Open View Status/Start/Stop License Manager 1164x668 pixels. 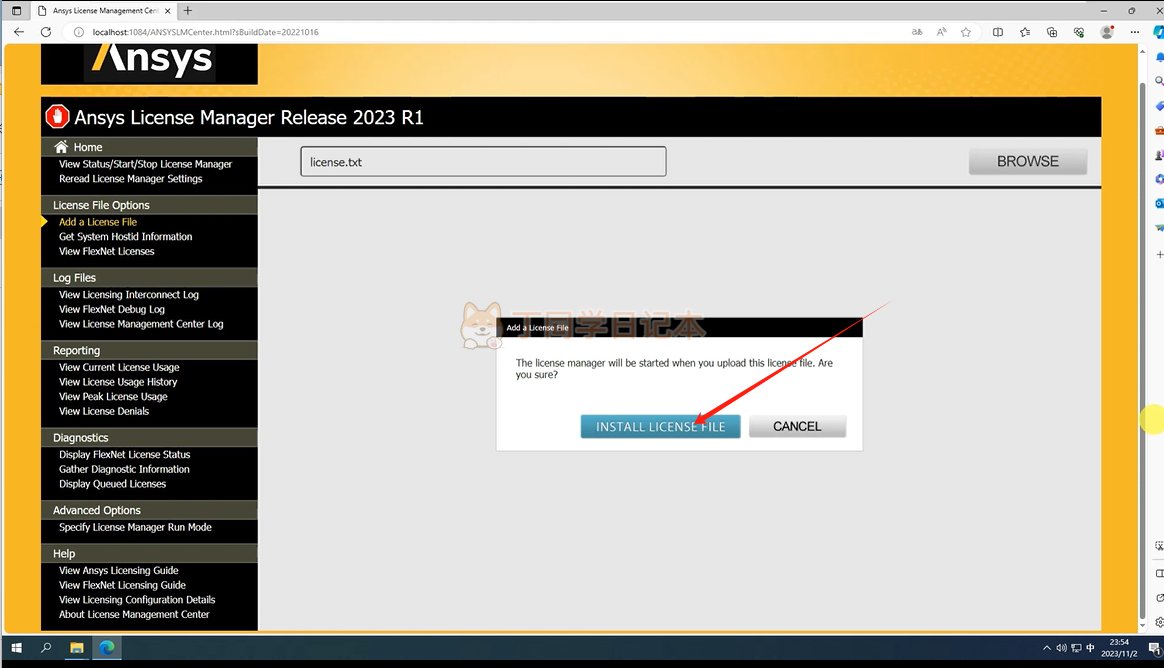(x=146, y=164)
